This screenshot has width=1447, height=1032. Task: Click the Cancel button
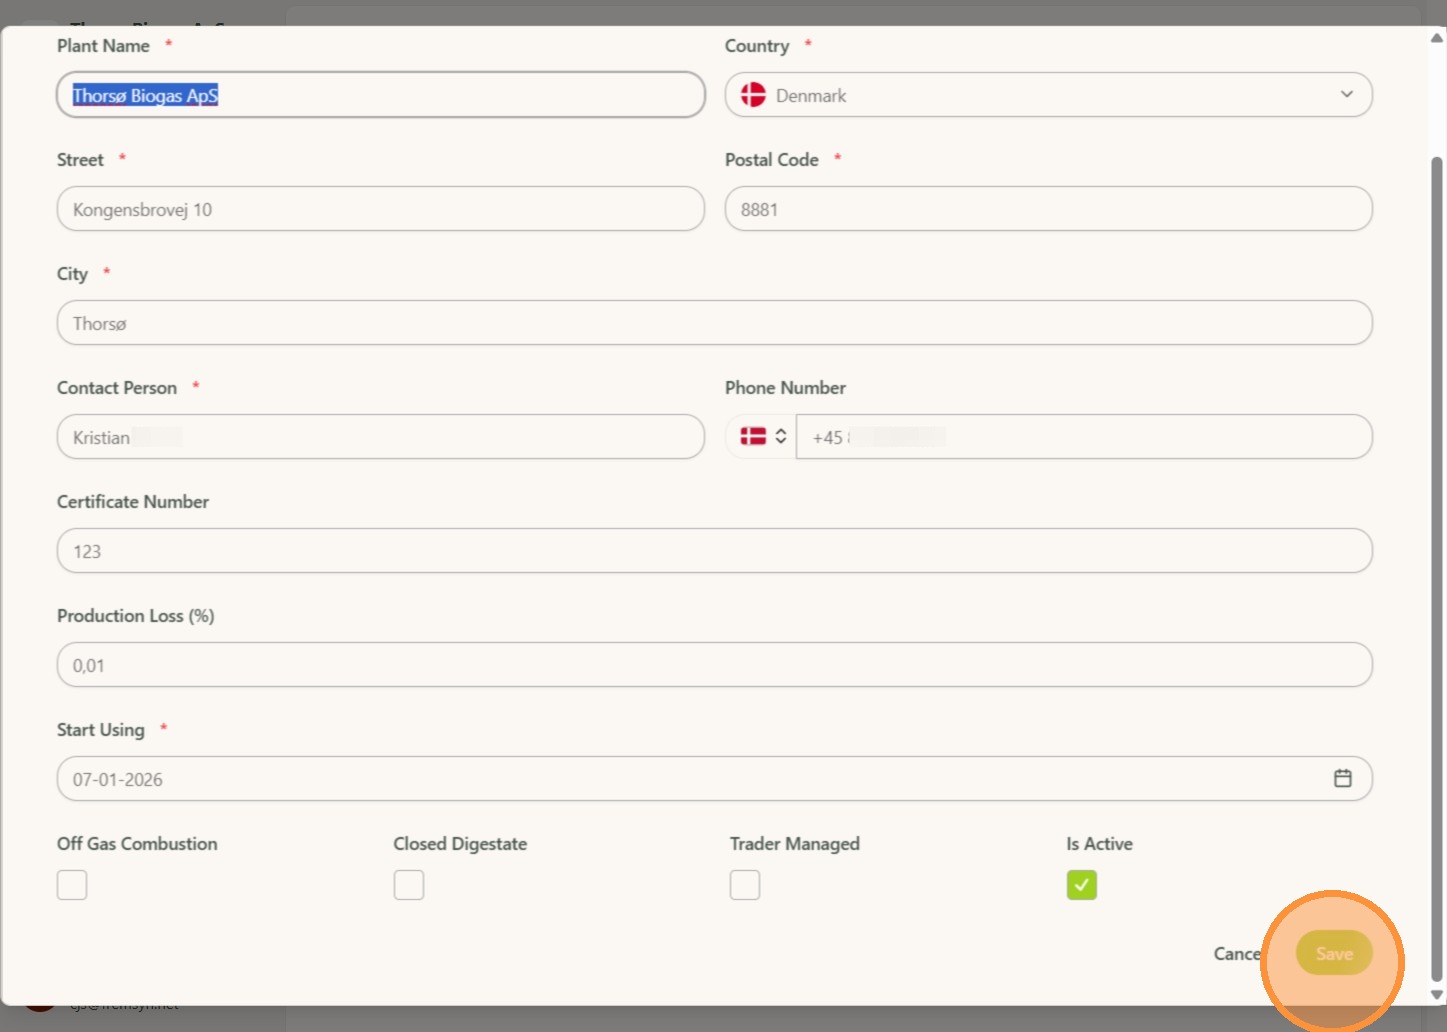1238,954
